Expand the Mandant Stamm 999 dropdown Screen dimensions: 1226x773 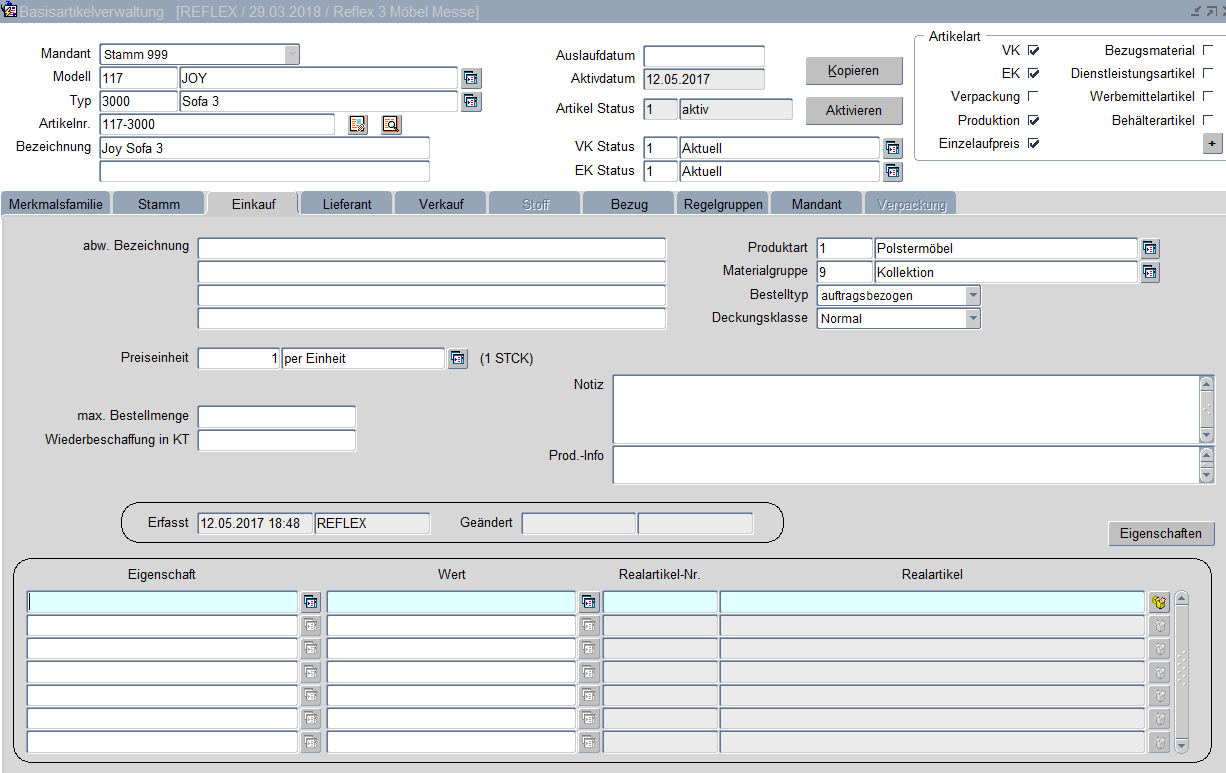(291, 54)
